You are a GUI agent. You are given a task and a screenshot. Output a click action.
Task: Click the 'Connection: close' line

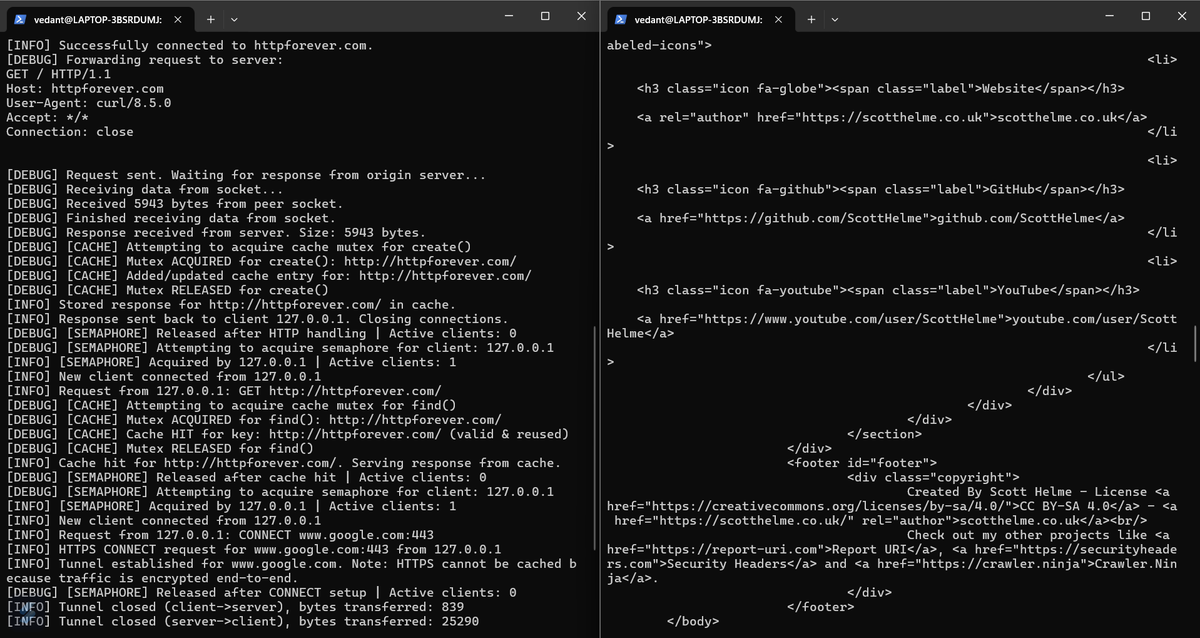click(70, 132)
